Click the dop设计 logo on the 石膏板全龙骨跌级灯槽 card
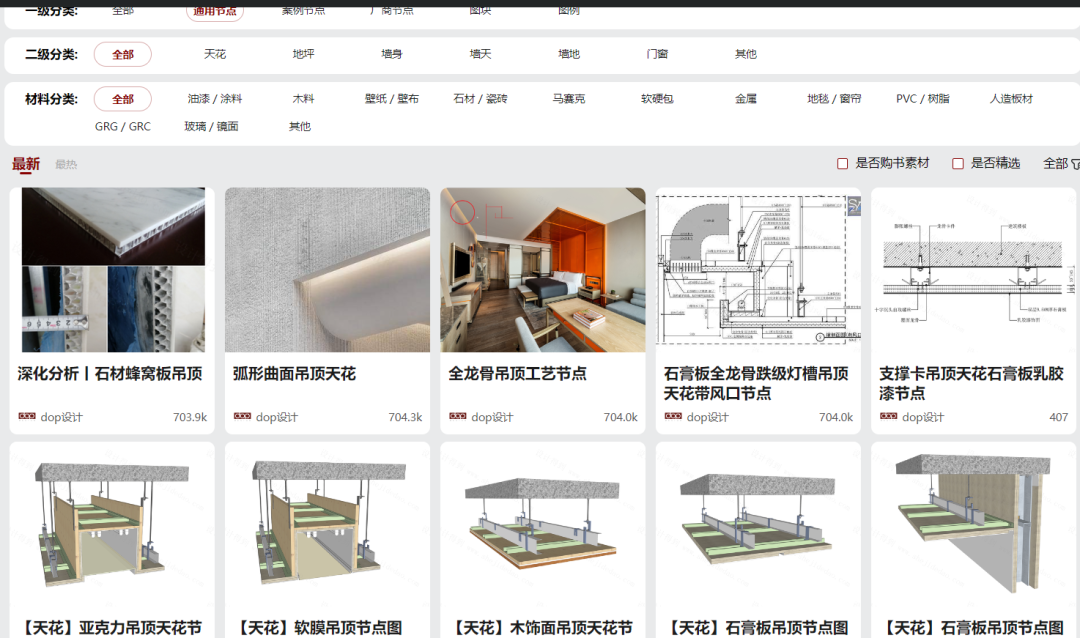Image resolution: width=1080 pixels, height=638 pixels. click(x=673, y=417)
